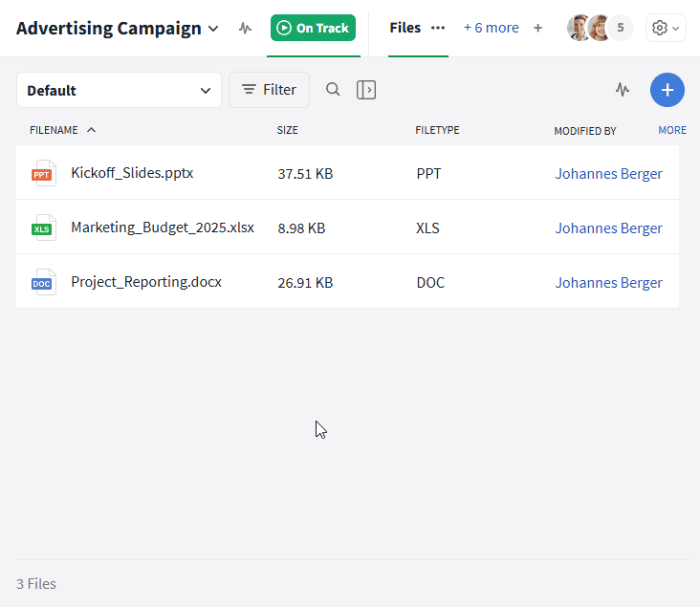700x607 pixels.
Task: Open the Files tab three-dot options
Action: point(438,28)
